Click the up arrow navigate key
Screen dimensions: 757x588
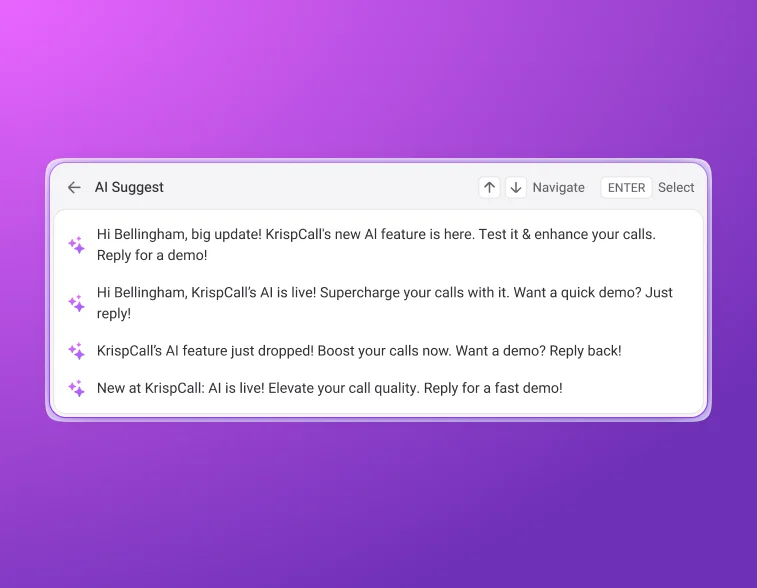(489, 187)
